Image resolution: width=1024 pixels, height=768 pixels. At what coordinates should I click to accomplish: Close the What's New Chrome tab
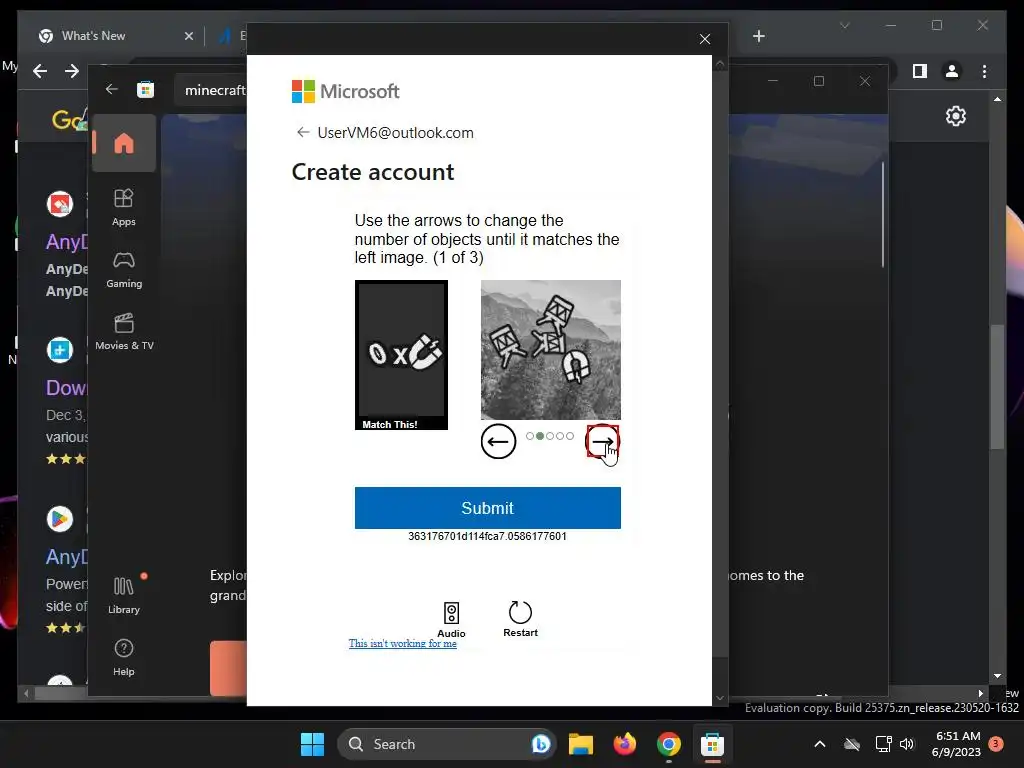pos(189,36)
